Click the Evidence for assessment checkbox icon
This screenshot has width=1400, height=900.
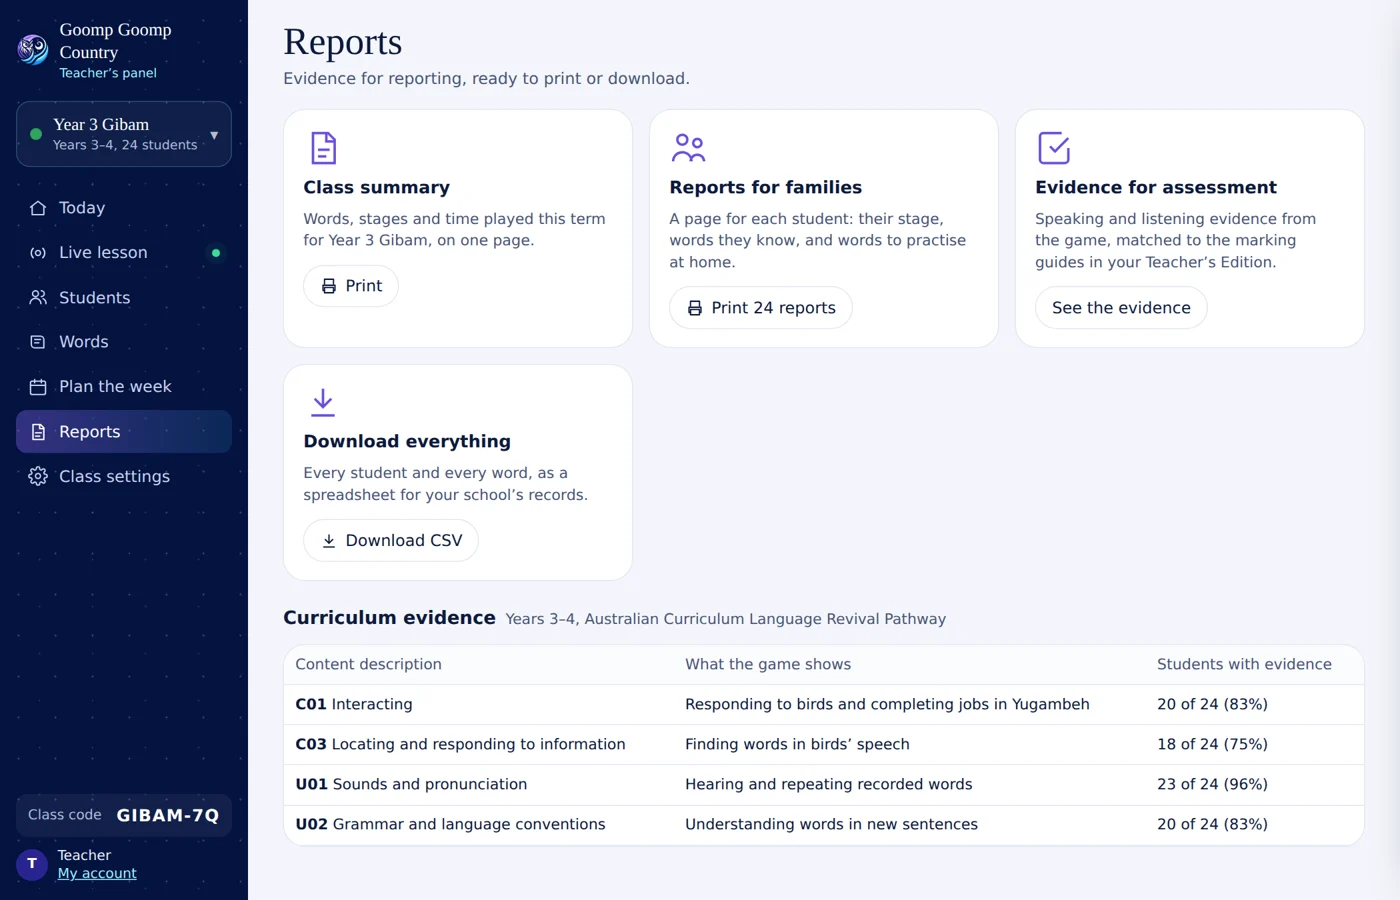point(1054,148)
